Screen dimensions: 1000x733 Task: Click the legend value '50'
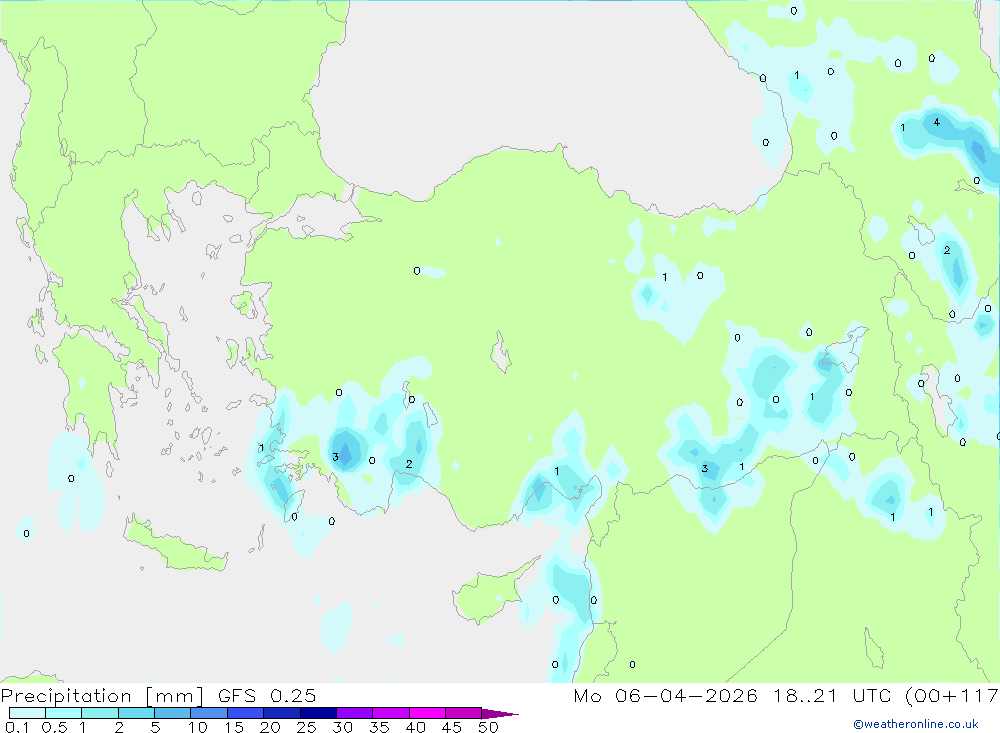click(x=489, y=727)
